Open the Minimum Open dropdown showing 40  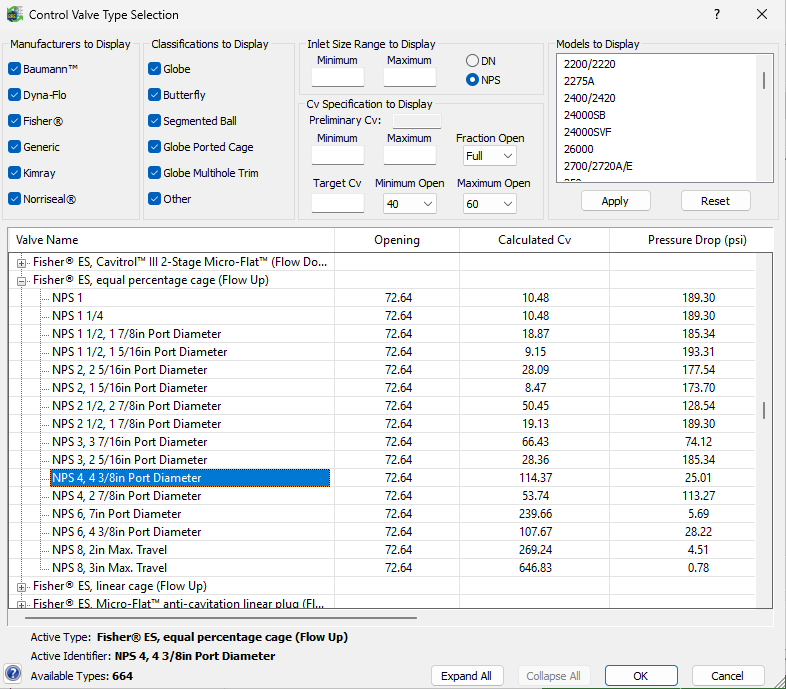(410, 204)
